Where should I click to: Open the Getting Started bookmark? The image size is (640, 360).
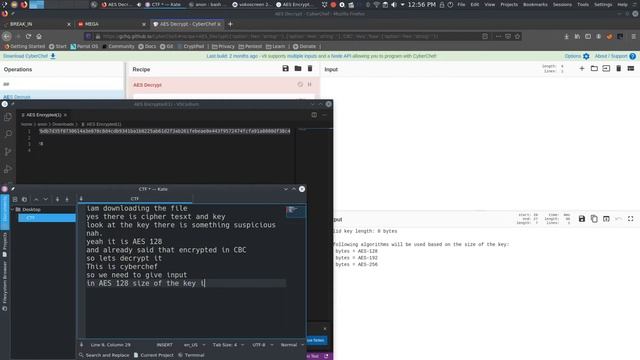pyautogui.click(x=24, y=47)
